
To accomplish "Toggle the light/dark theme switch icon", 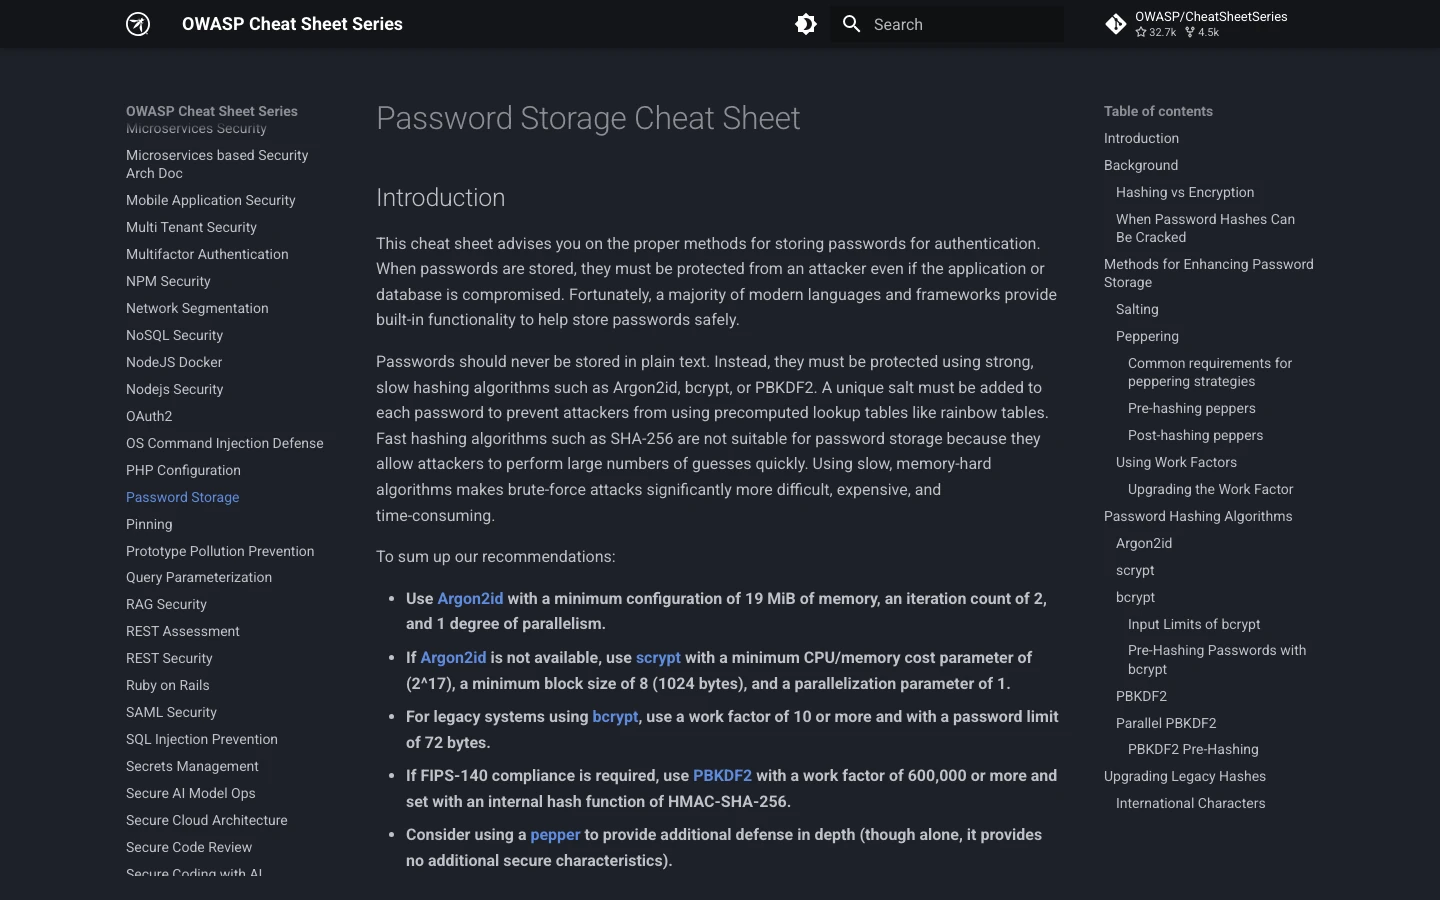I will click(806, 24).
